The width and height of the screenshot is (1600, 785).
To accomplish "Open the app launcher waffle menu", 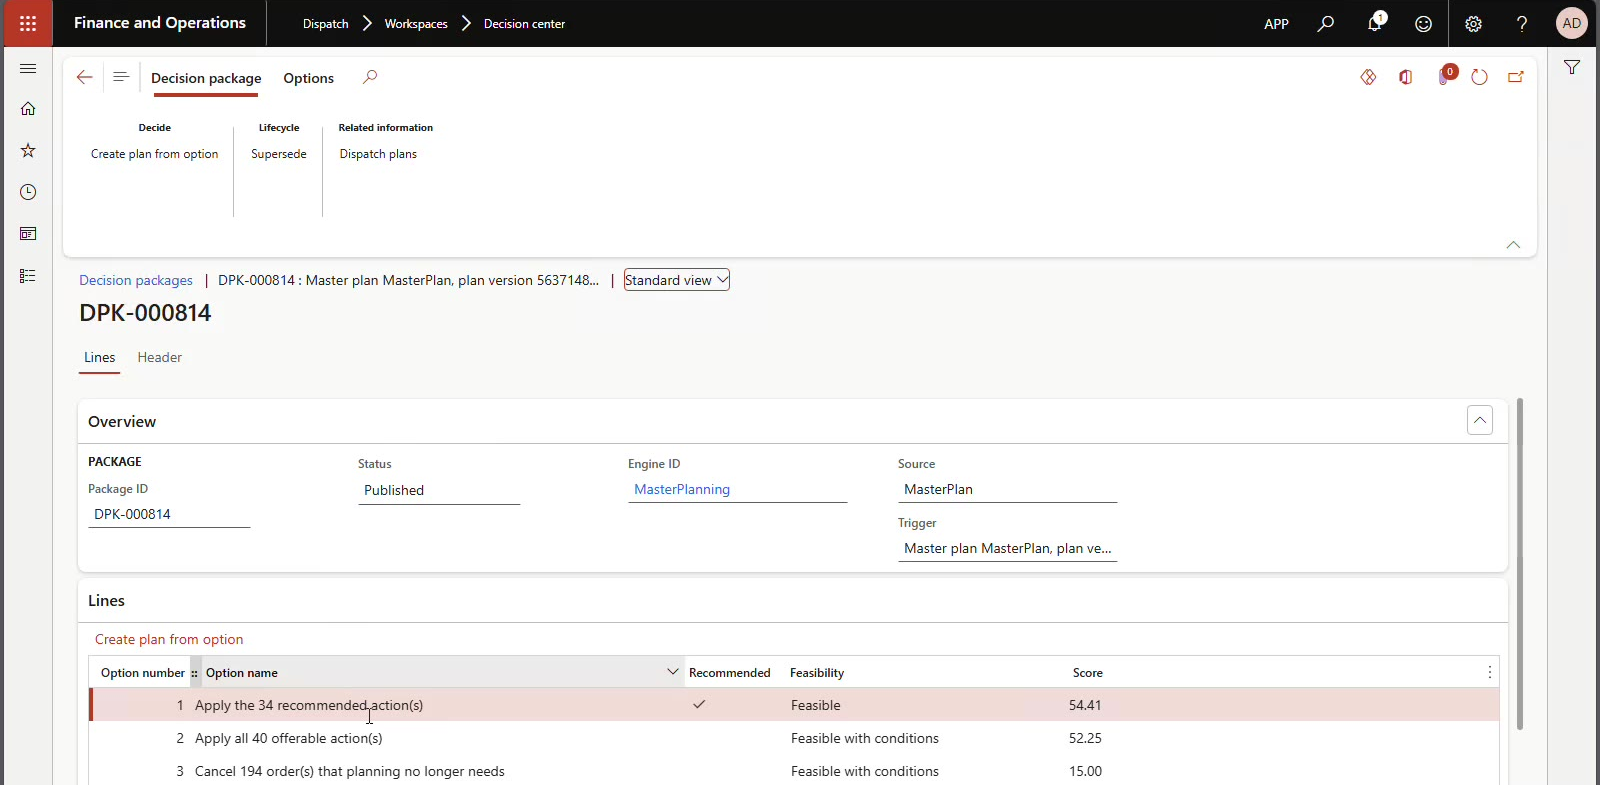I will click(28, 23).
